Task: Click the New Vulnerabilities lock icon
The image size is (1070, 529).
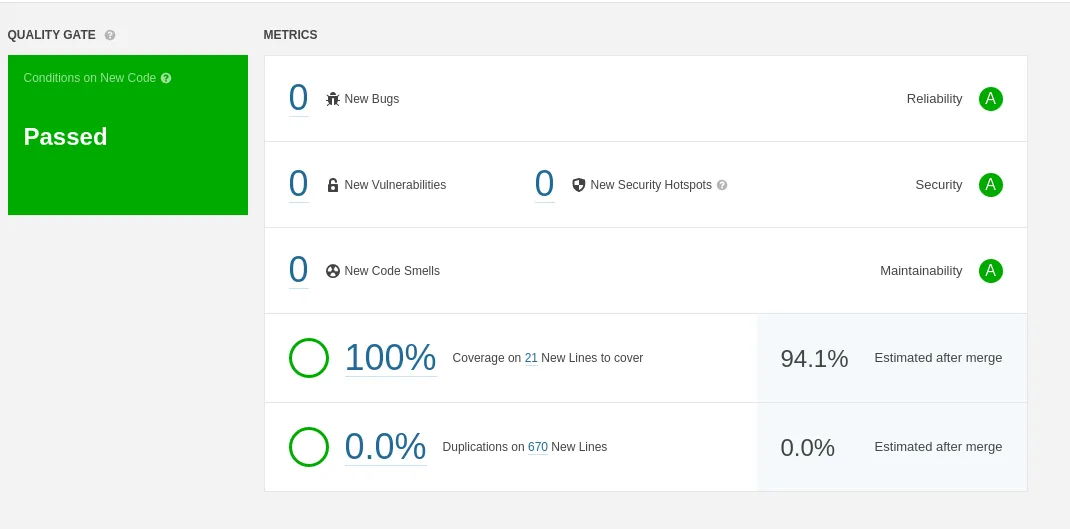Action: [x=333, y=185]
